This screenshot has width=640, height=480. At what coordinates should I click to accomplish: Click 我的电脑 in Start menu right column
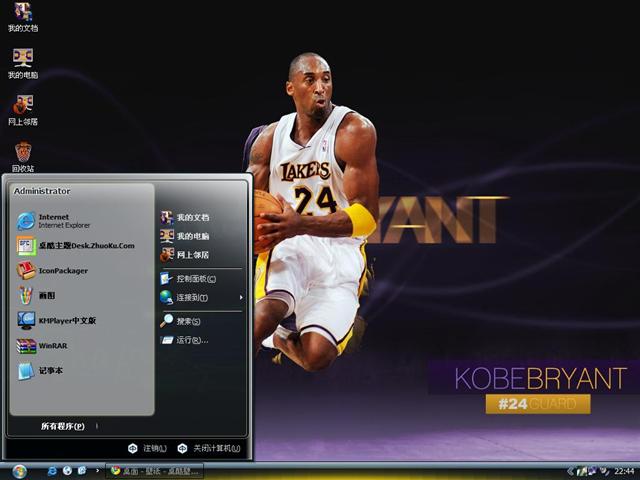tap(192, 236)
